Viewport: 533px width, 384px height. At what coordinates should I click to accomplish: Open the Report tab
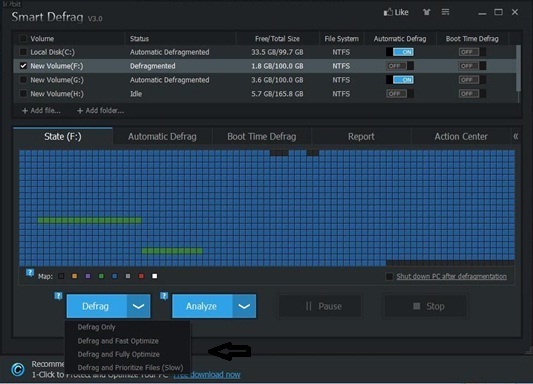361,136
